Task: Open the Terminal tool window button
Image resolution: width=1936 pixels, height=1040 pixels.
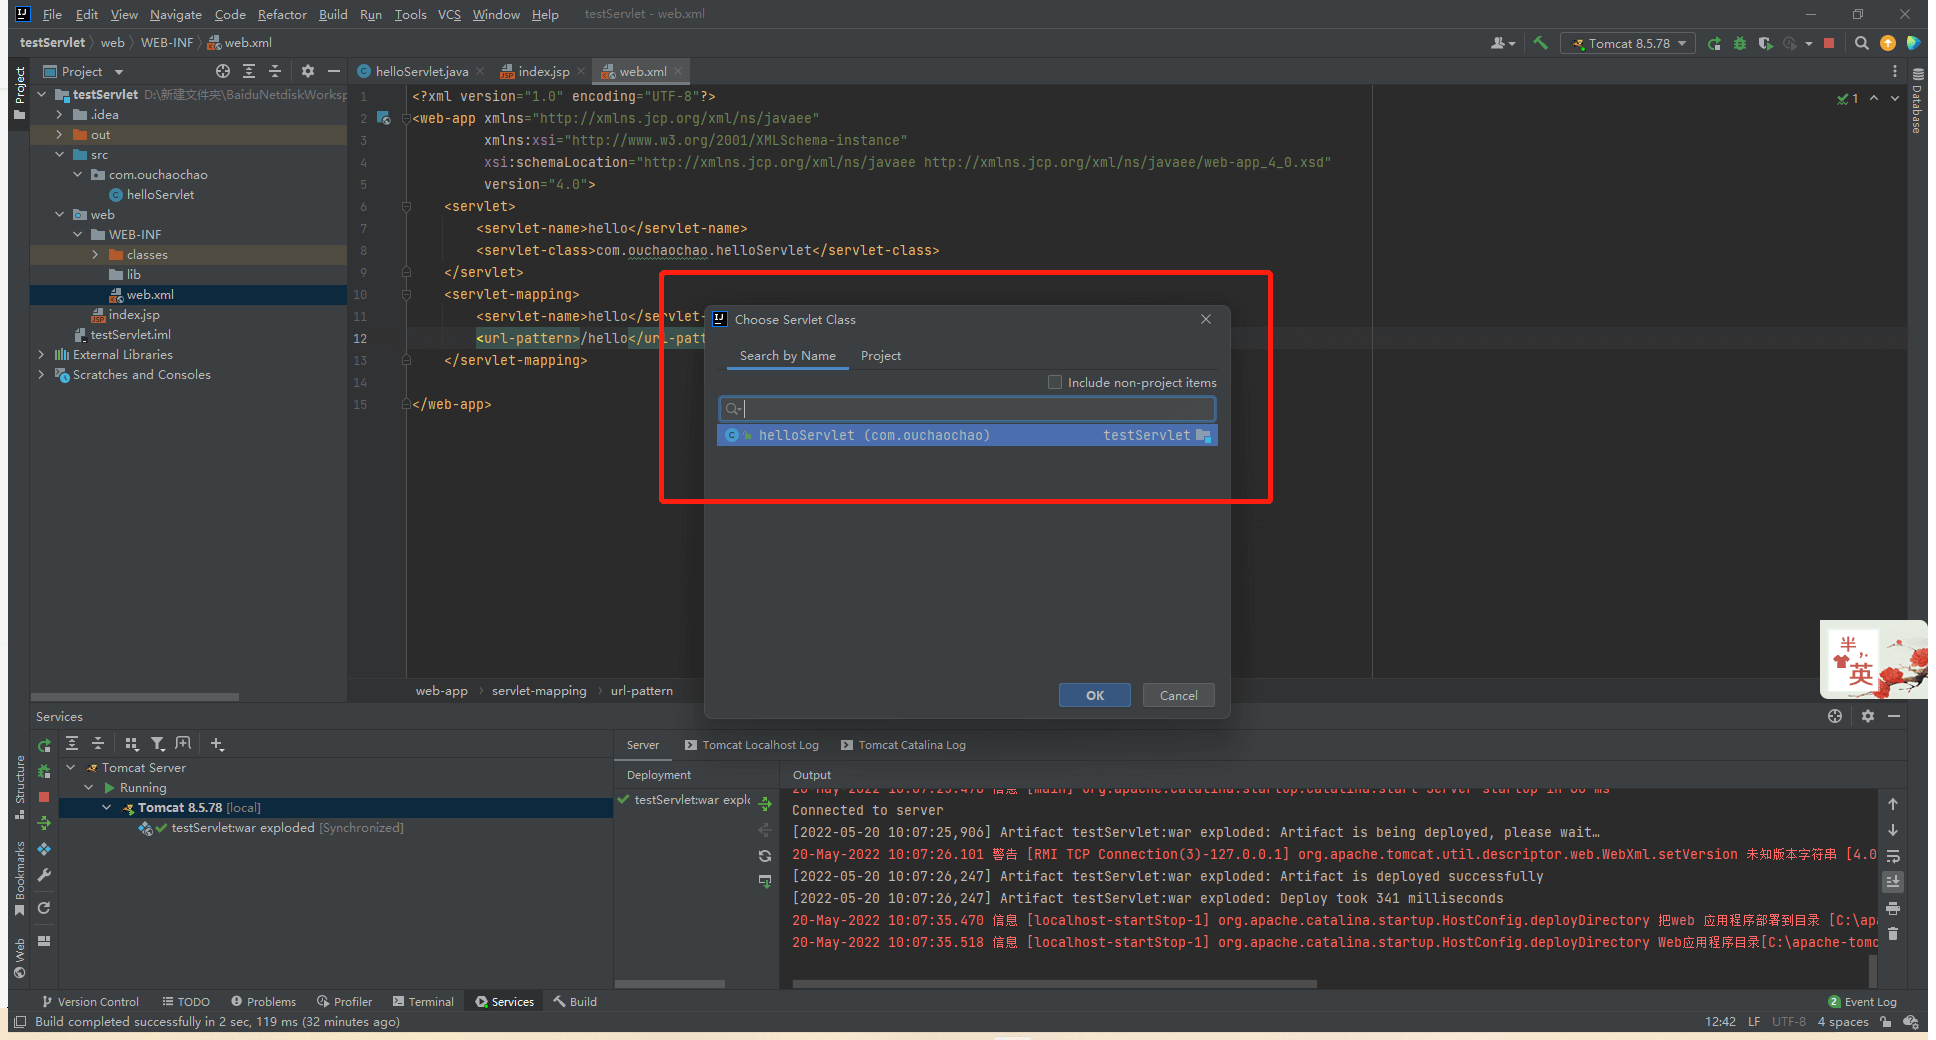Action: pyautogui.click(x=423, y=1001)
